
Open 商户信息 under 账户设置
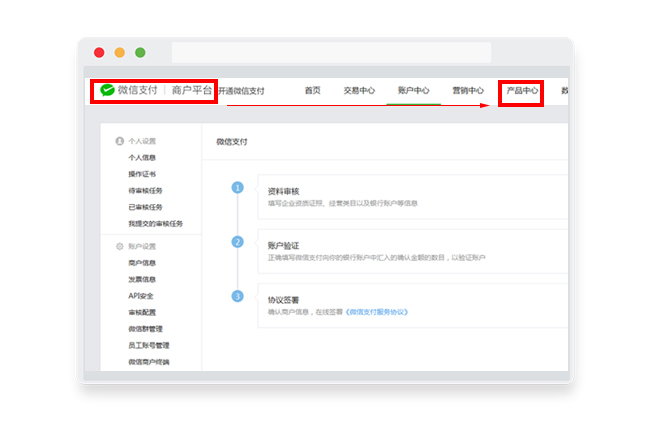(142, 263)
